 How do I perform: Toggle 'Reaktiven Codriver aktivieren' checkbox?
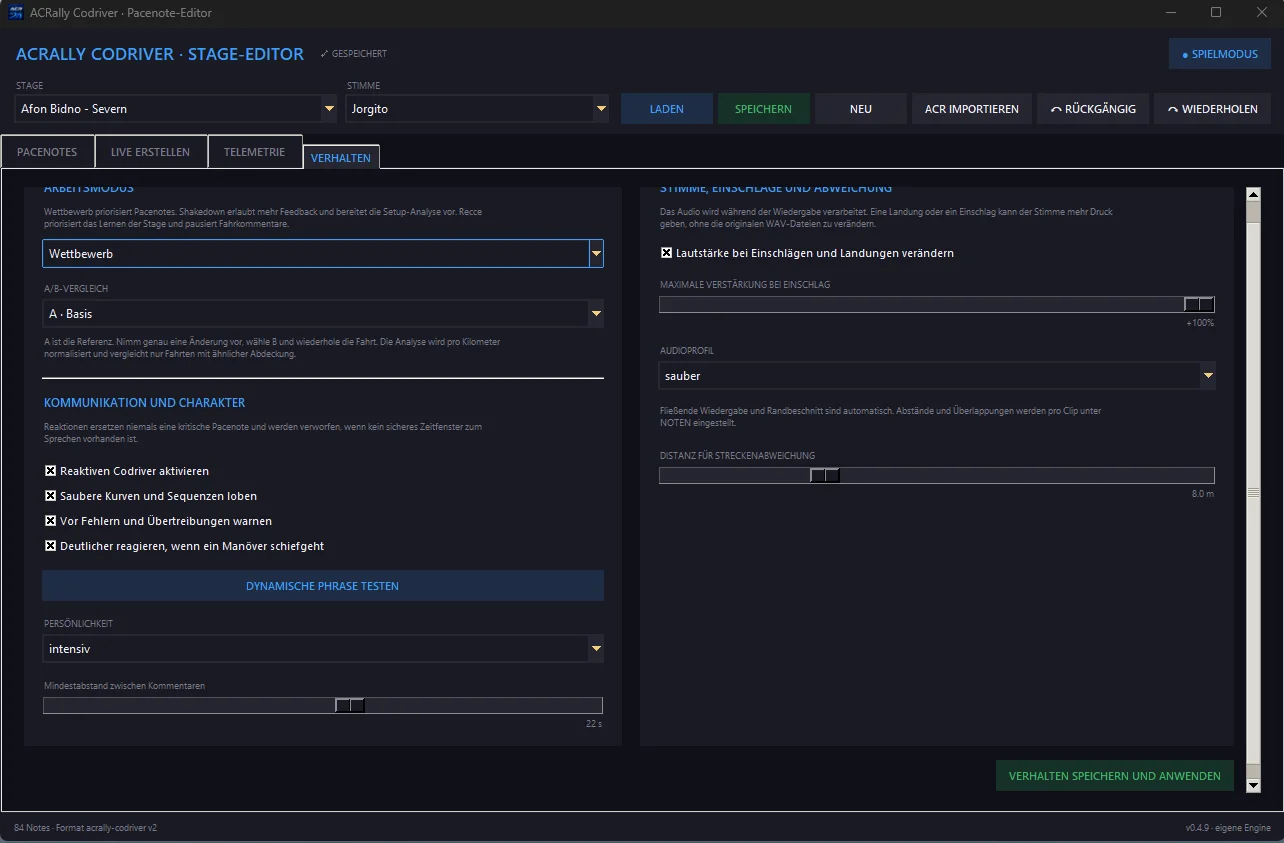tap(51, 471)
